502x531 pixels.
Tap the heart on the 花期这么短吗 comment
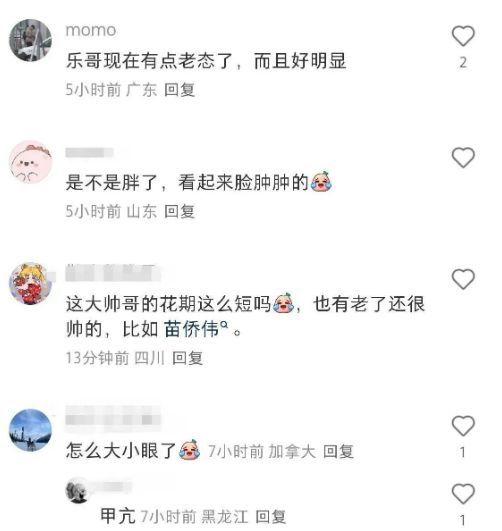463,279
